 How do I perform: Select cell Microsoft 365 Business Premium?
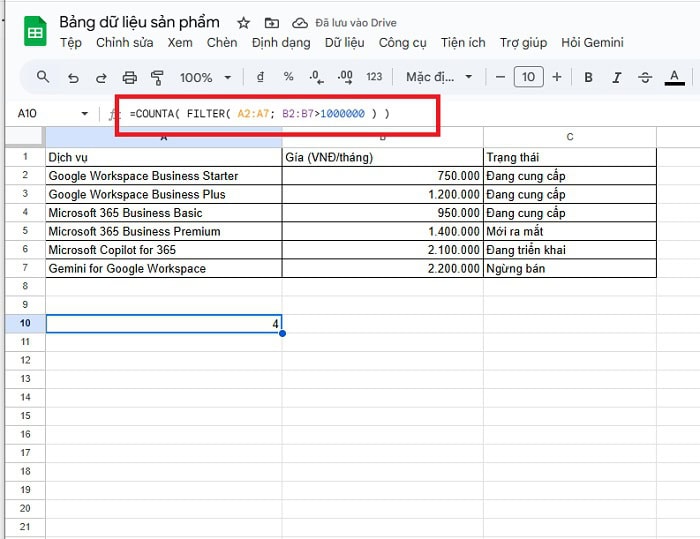[164, 231]
